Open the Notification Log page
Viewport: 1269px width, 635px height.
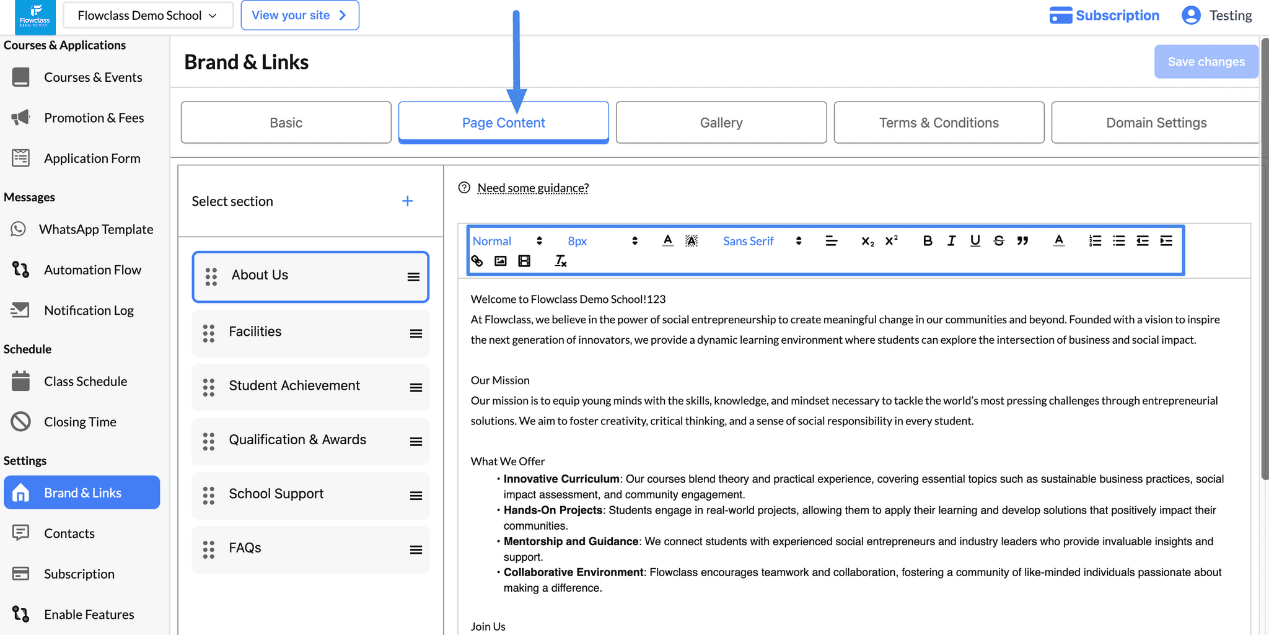pos(80,310)
